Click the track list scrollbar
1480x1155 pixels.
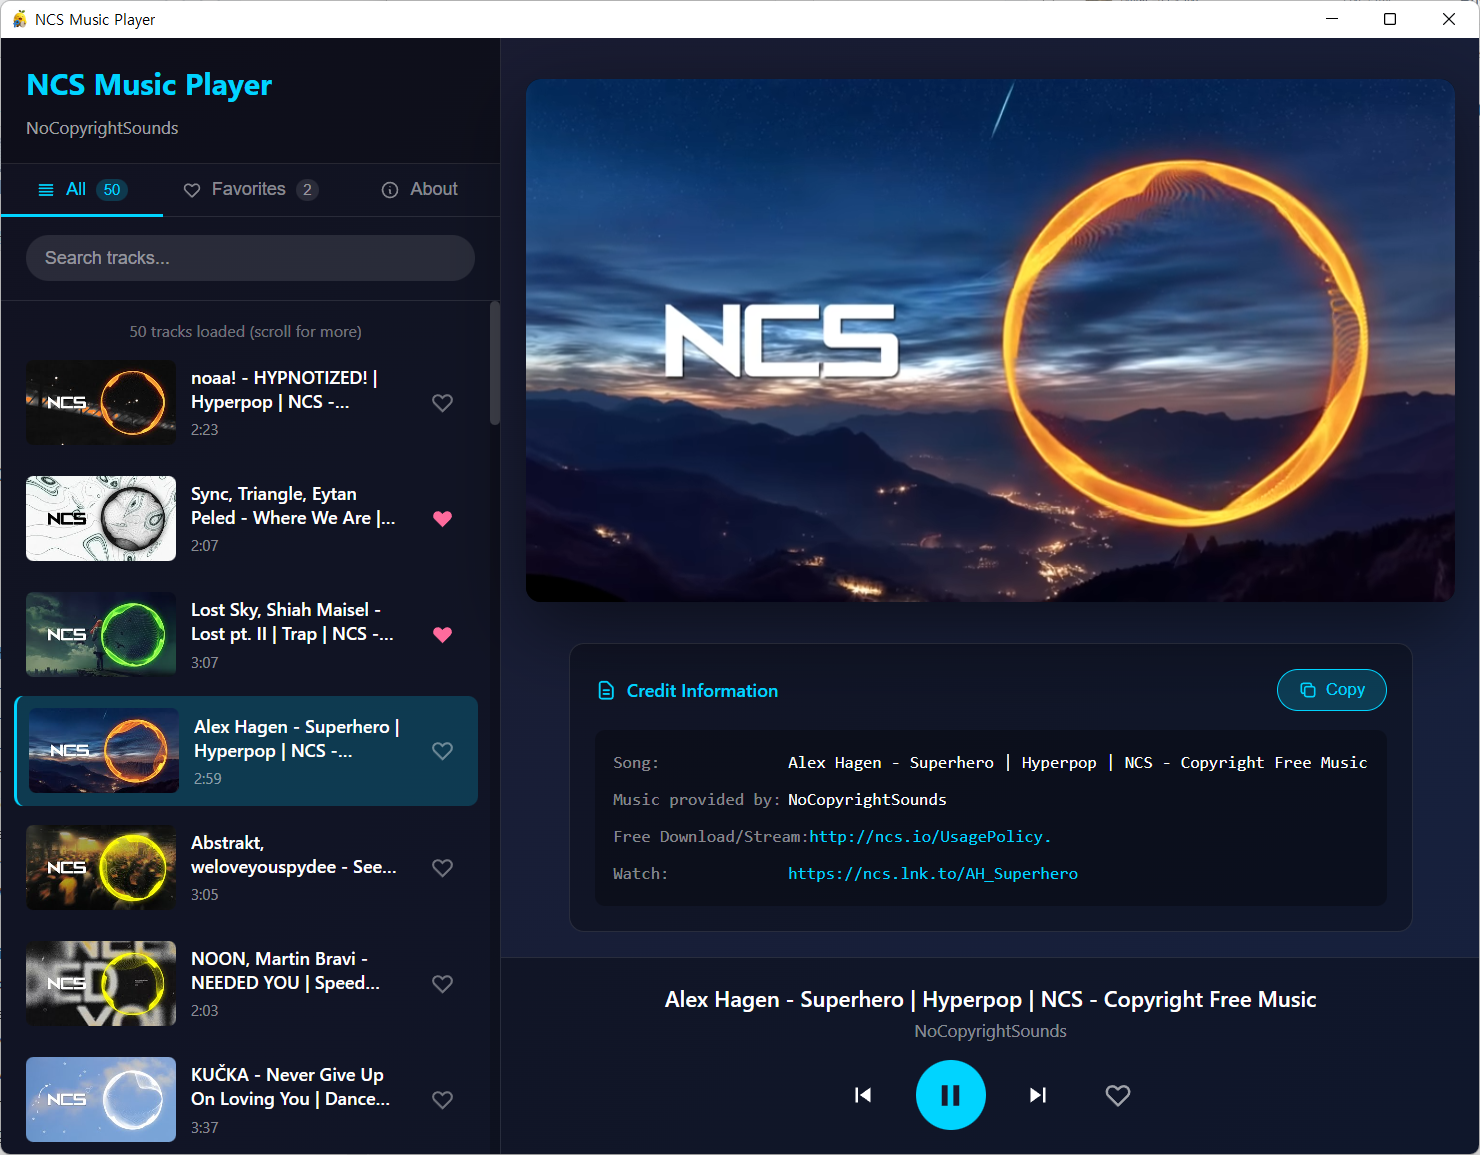coord(494,364)
